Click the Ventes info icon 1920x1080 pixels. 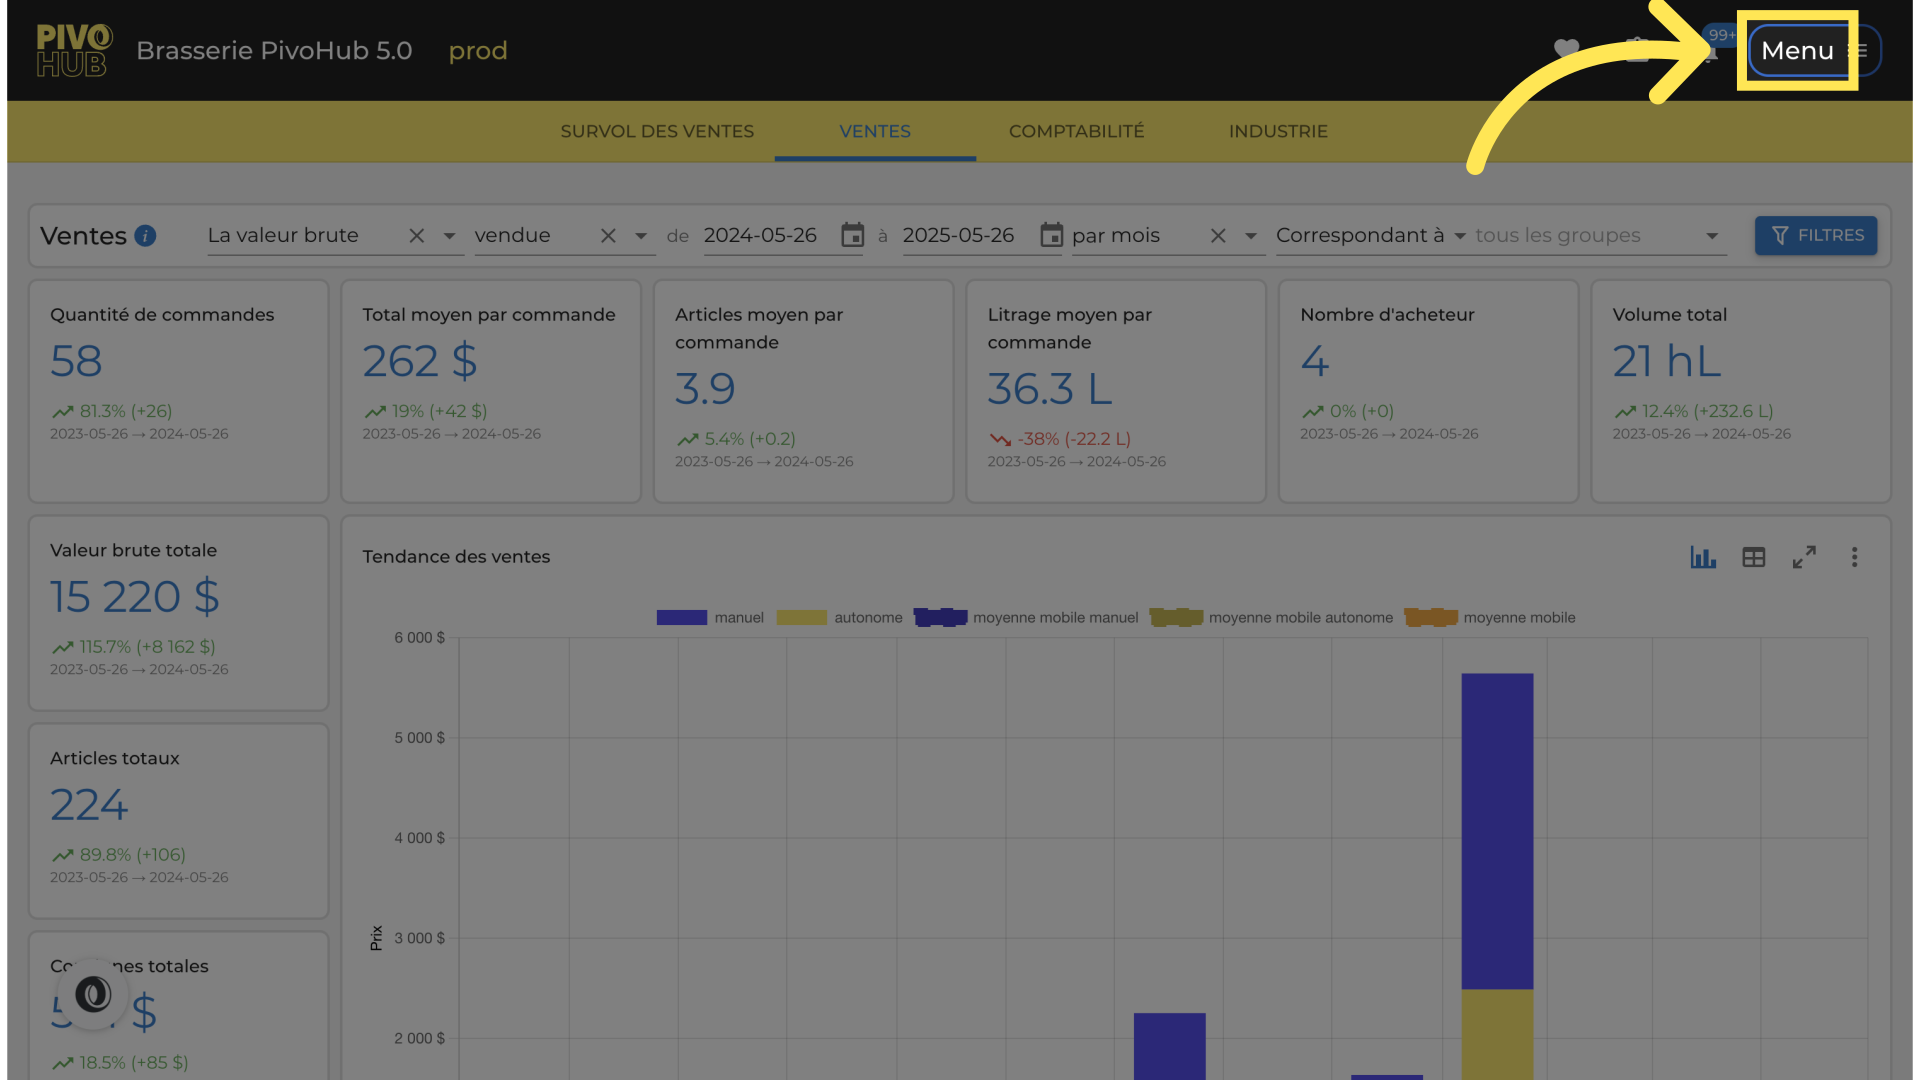[x=145, y=236]
